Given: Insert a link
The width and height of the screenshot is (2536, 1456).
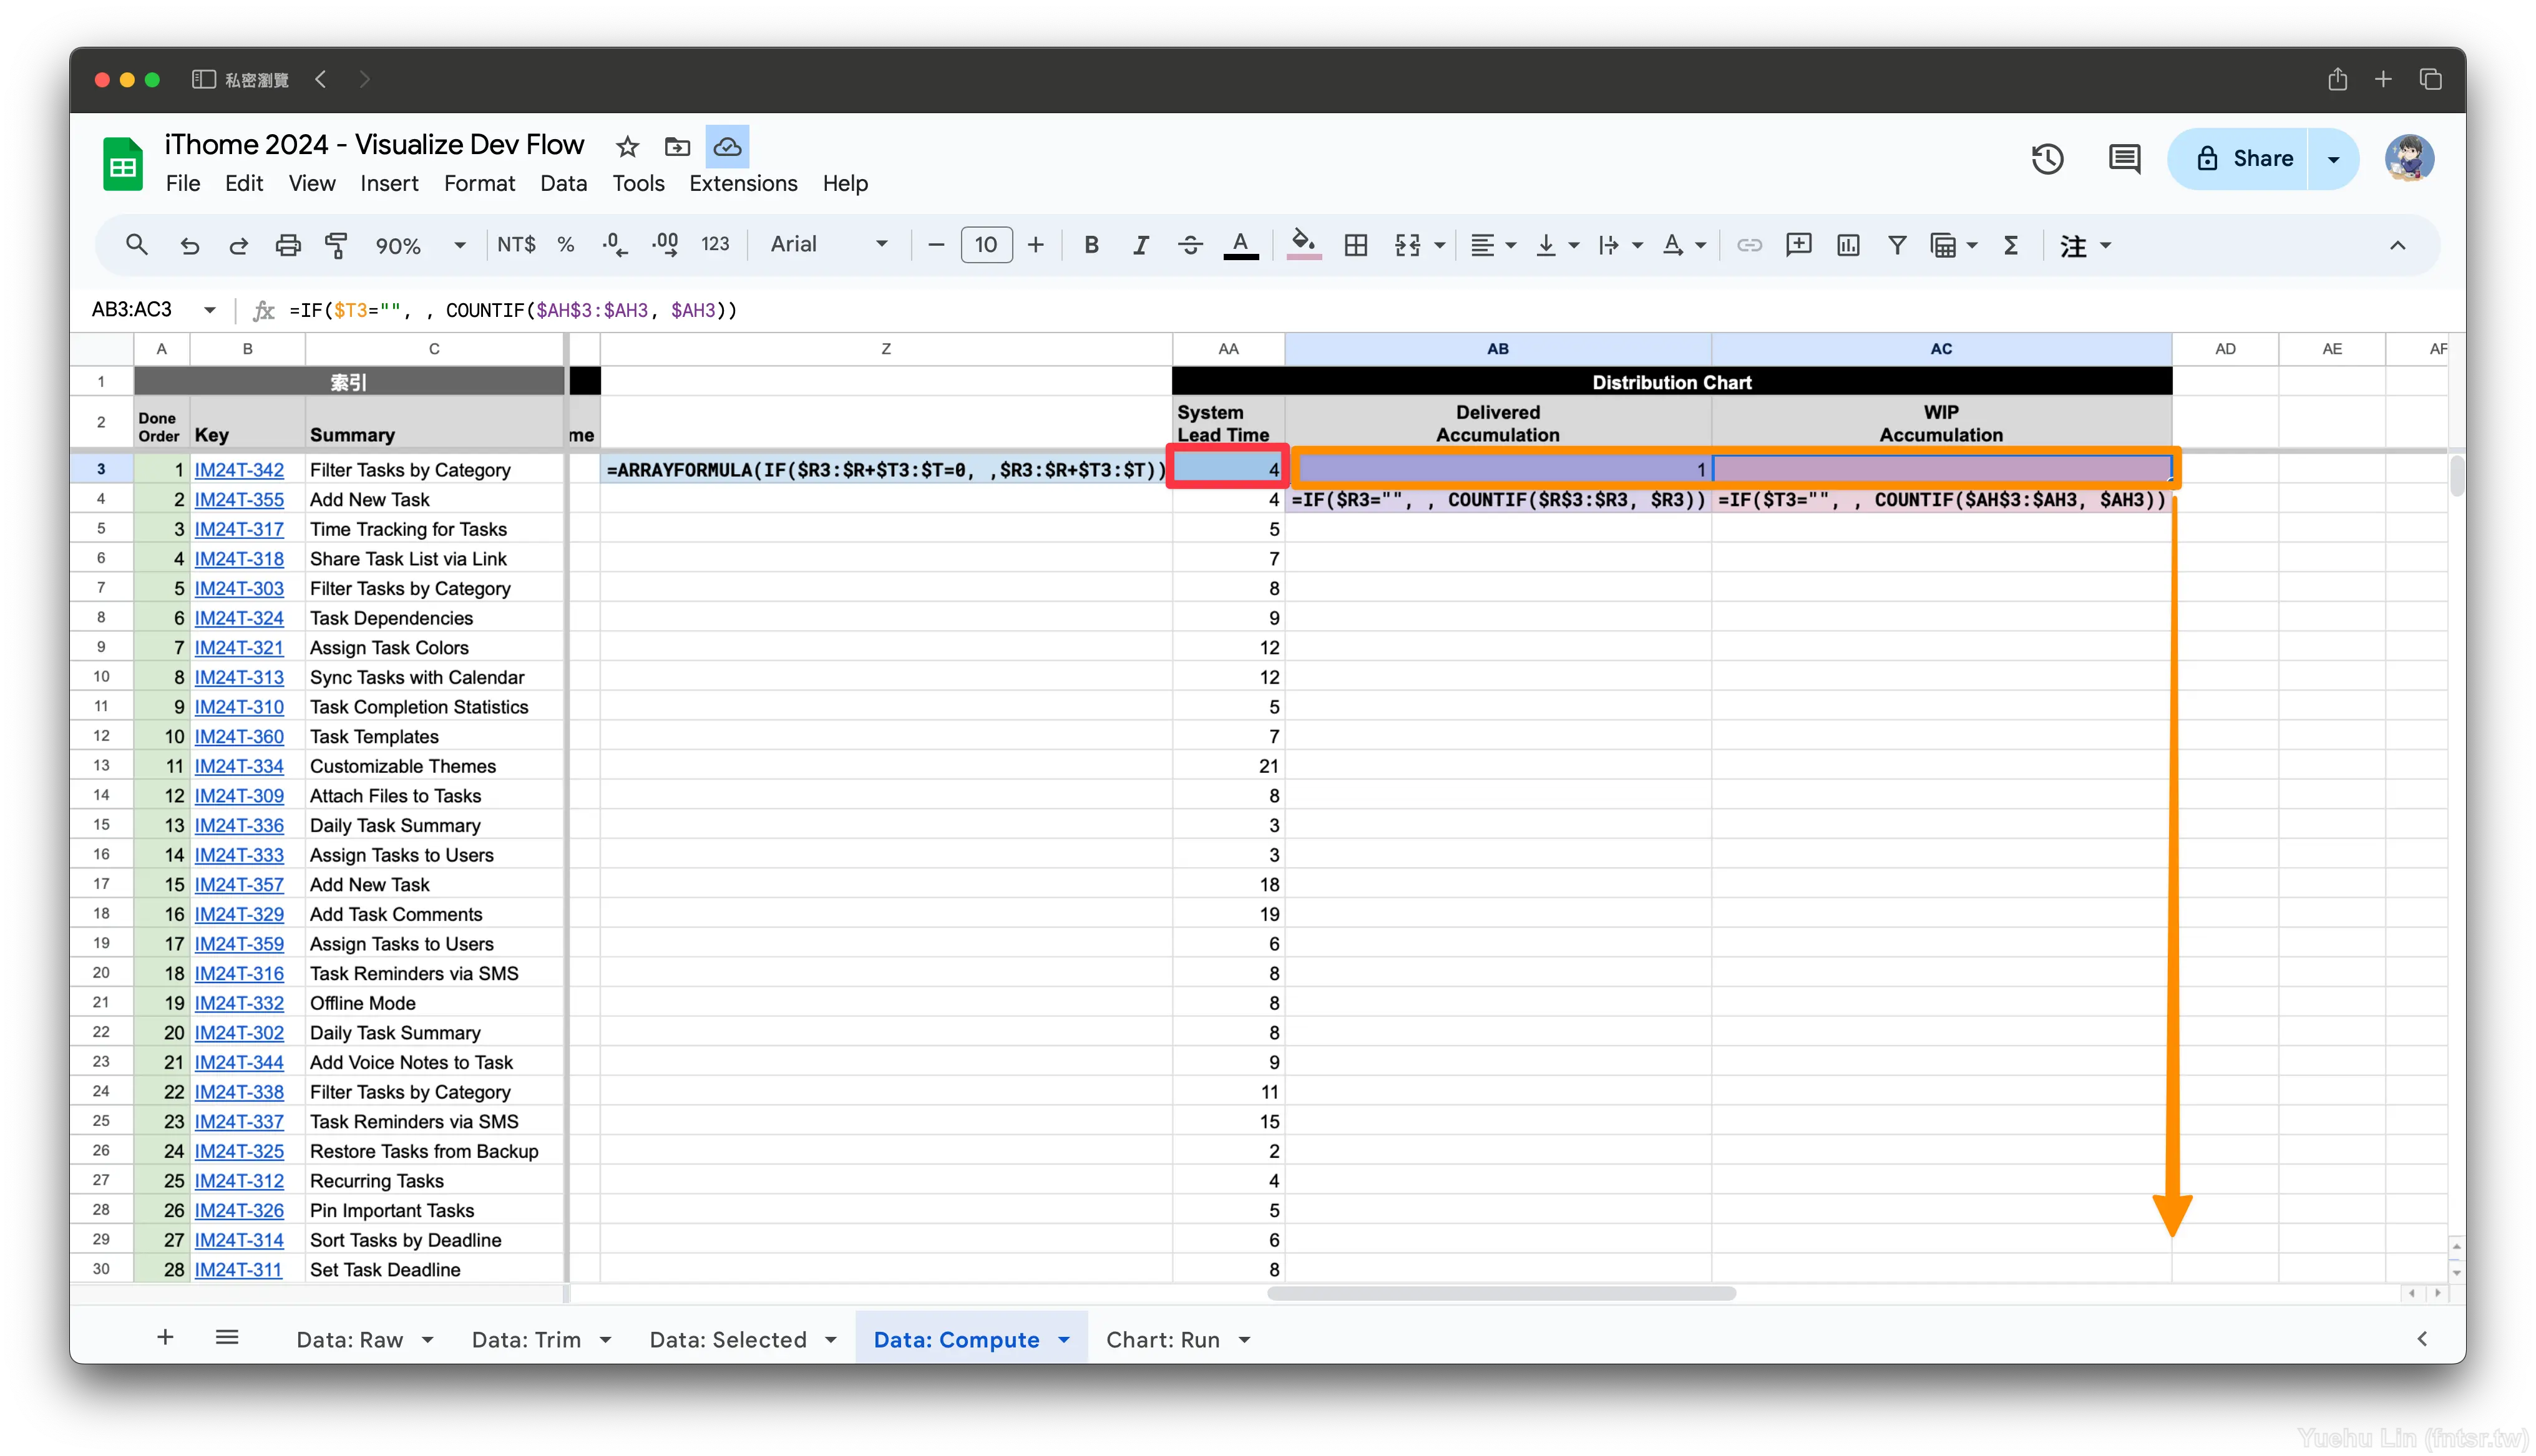Looking at the screenshot, I should (1748, 245).
